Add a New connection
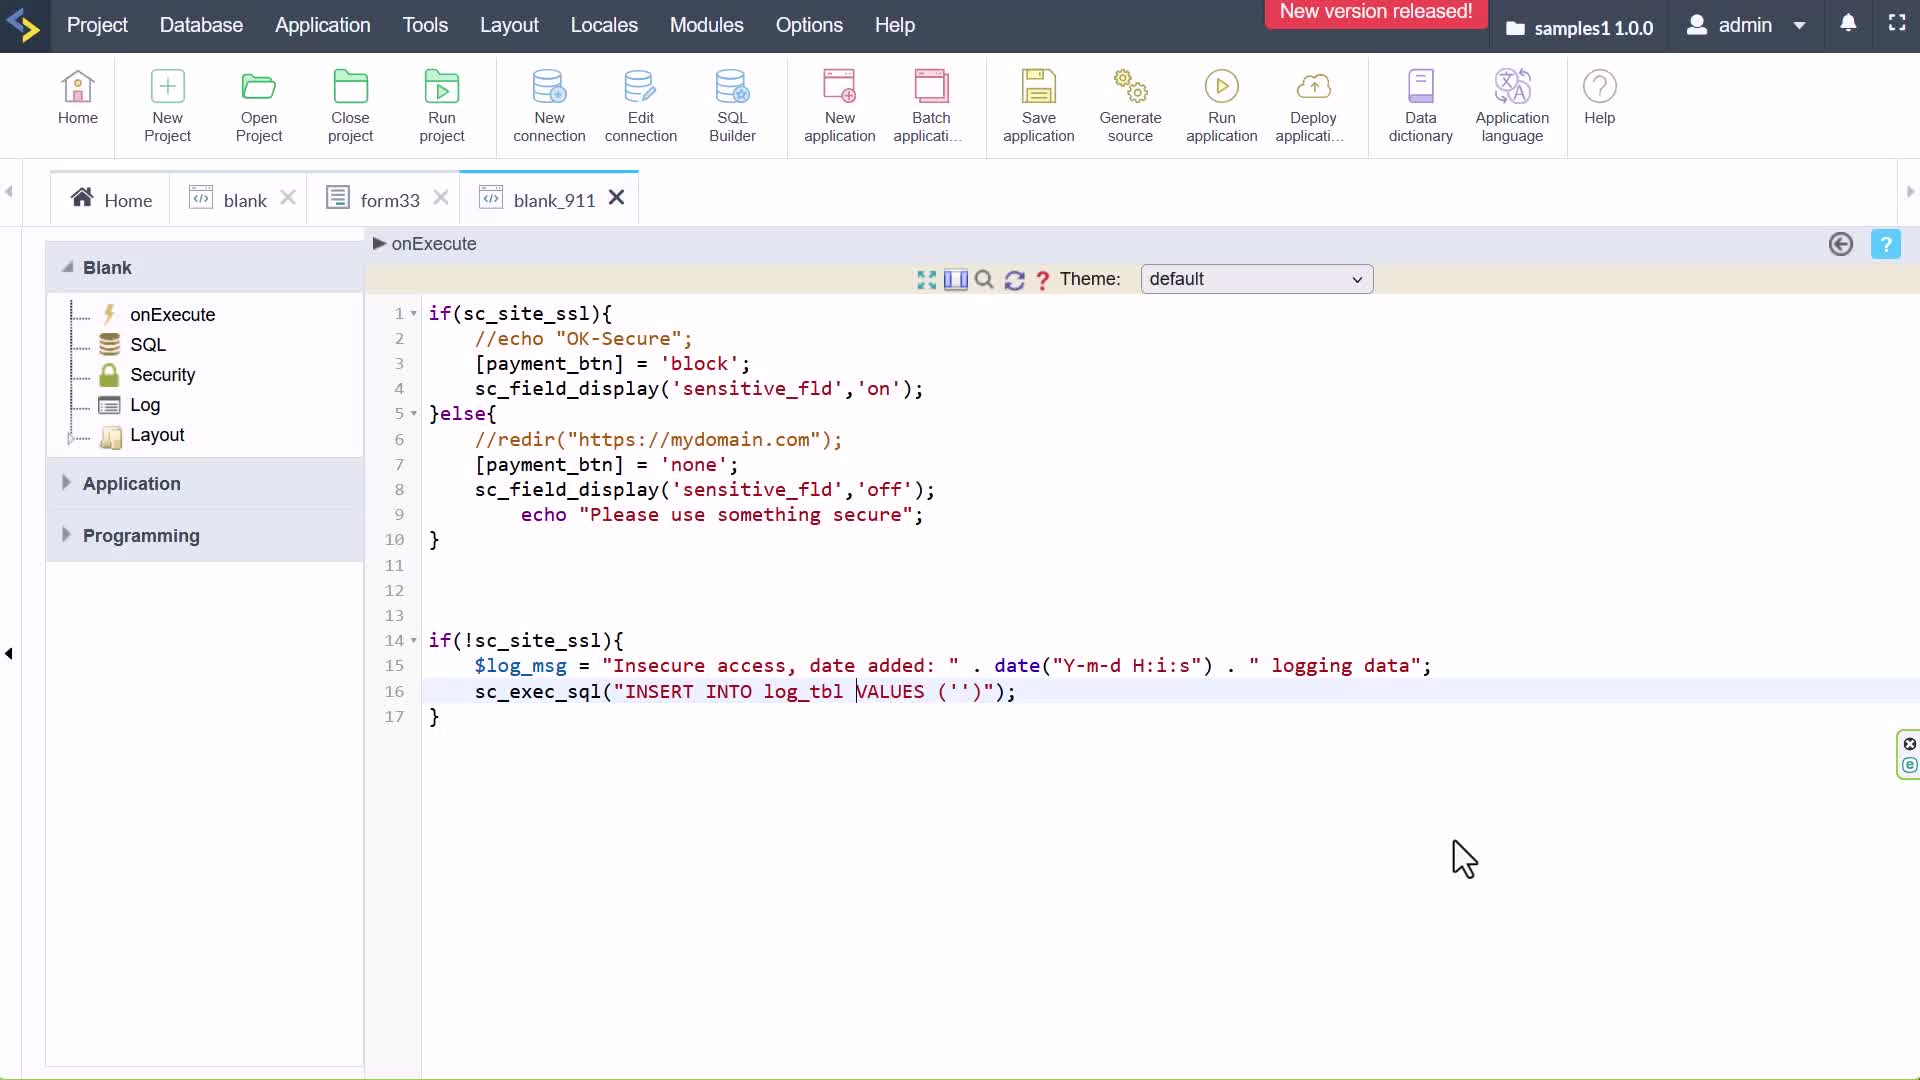The width and height of the screenshot is (1920, 1080). click(549, 106)
